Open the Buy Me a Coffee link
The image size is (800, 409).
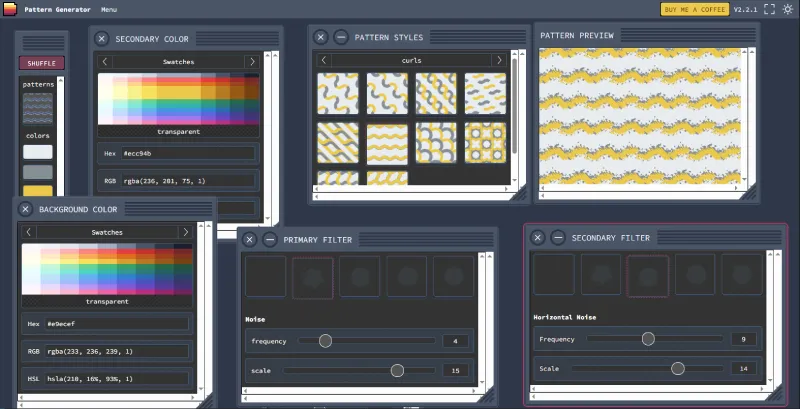695,9
